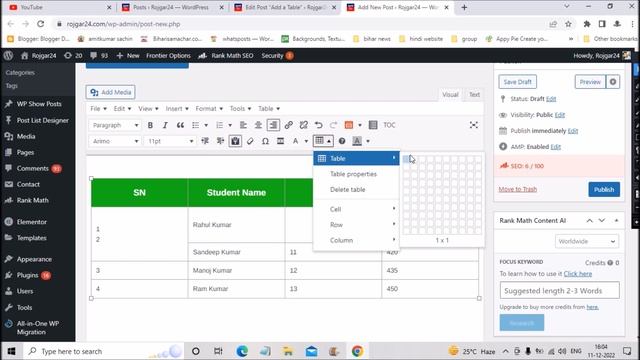This screenshot has width=640, height=360.
Task: Click the Windows Start button
Action: 11,351
